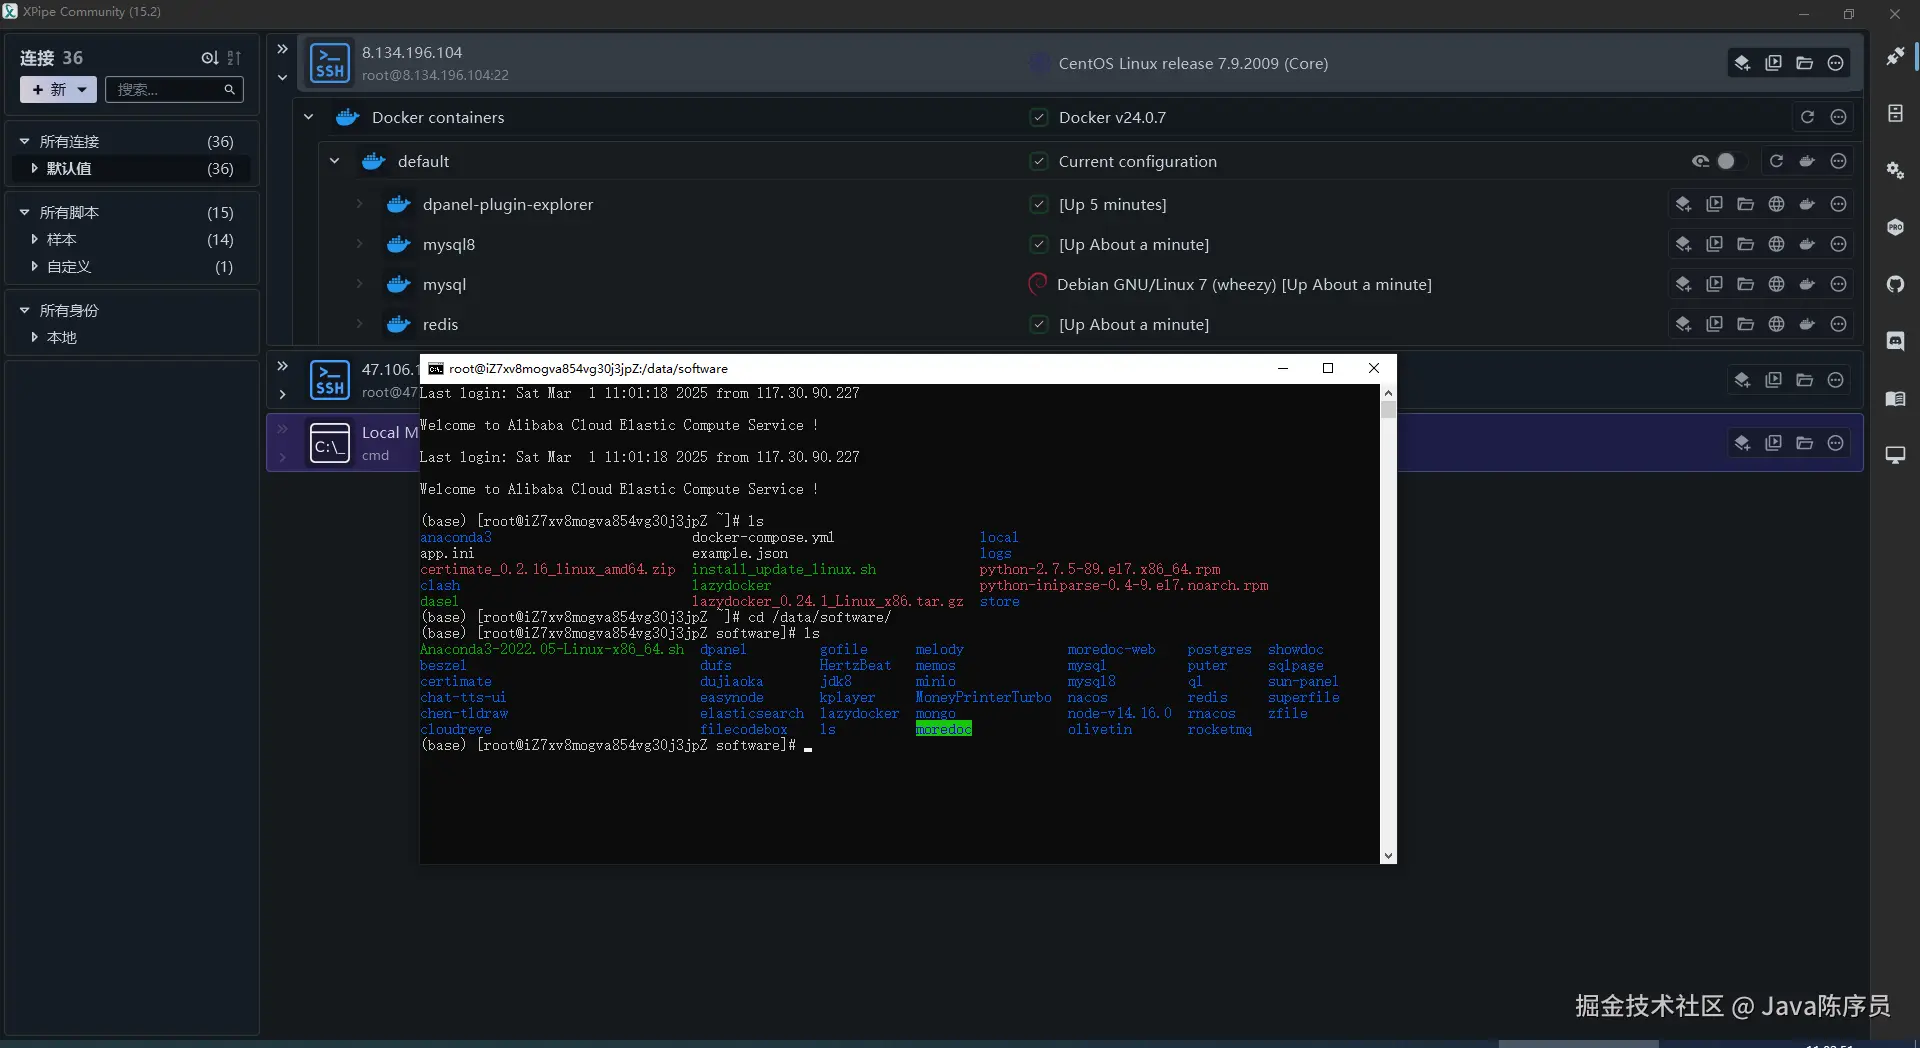Click the add-layers icon for the redis container
The width and height of the screenshot is (1920, 1048).
1683,324
